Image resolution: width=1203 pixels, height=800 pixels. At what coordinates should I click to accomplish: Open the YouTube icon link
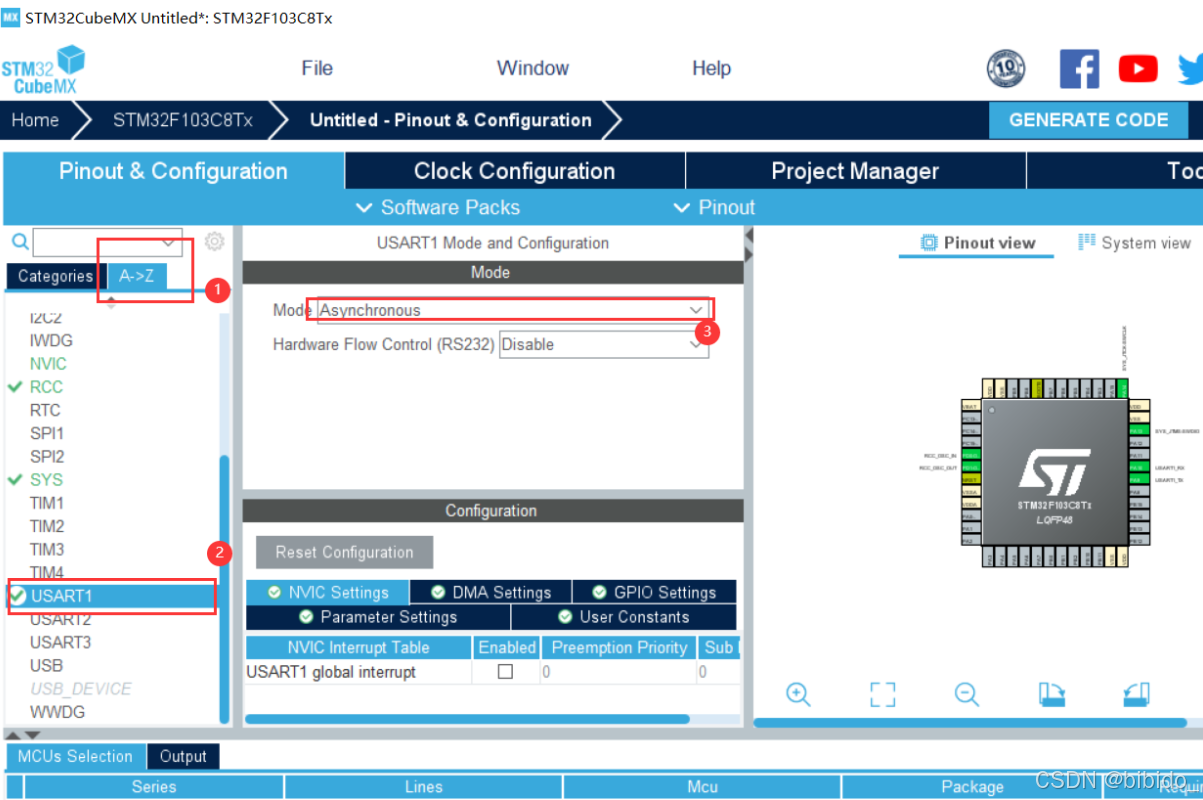(x=1138, y=69)
